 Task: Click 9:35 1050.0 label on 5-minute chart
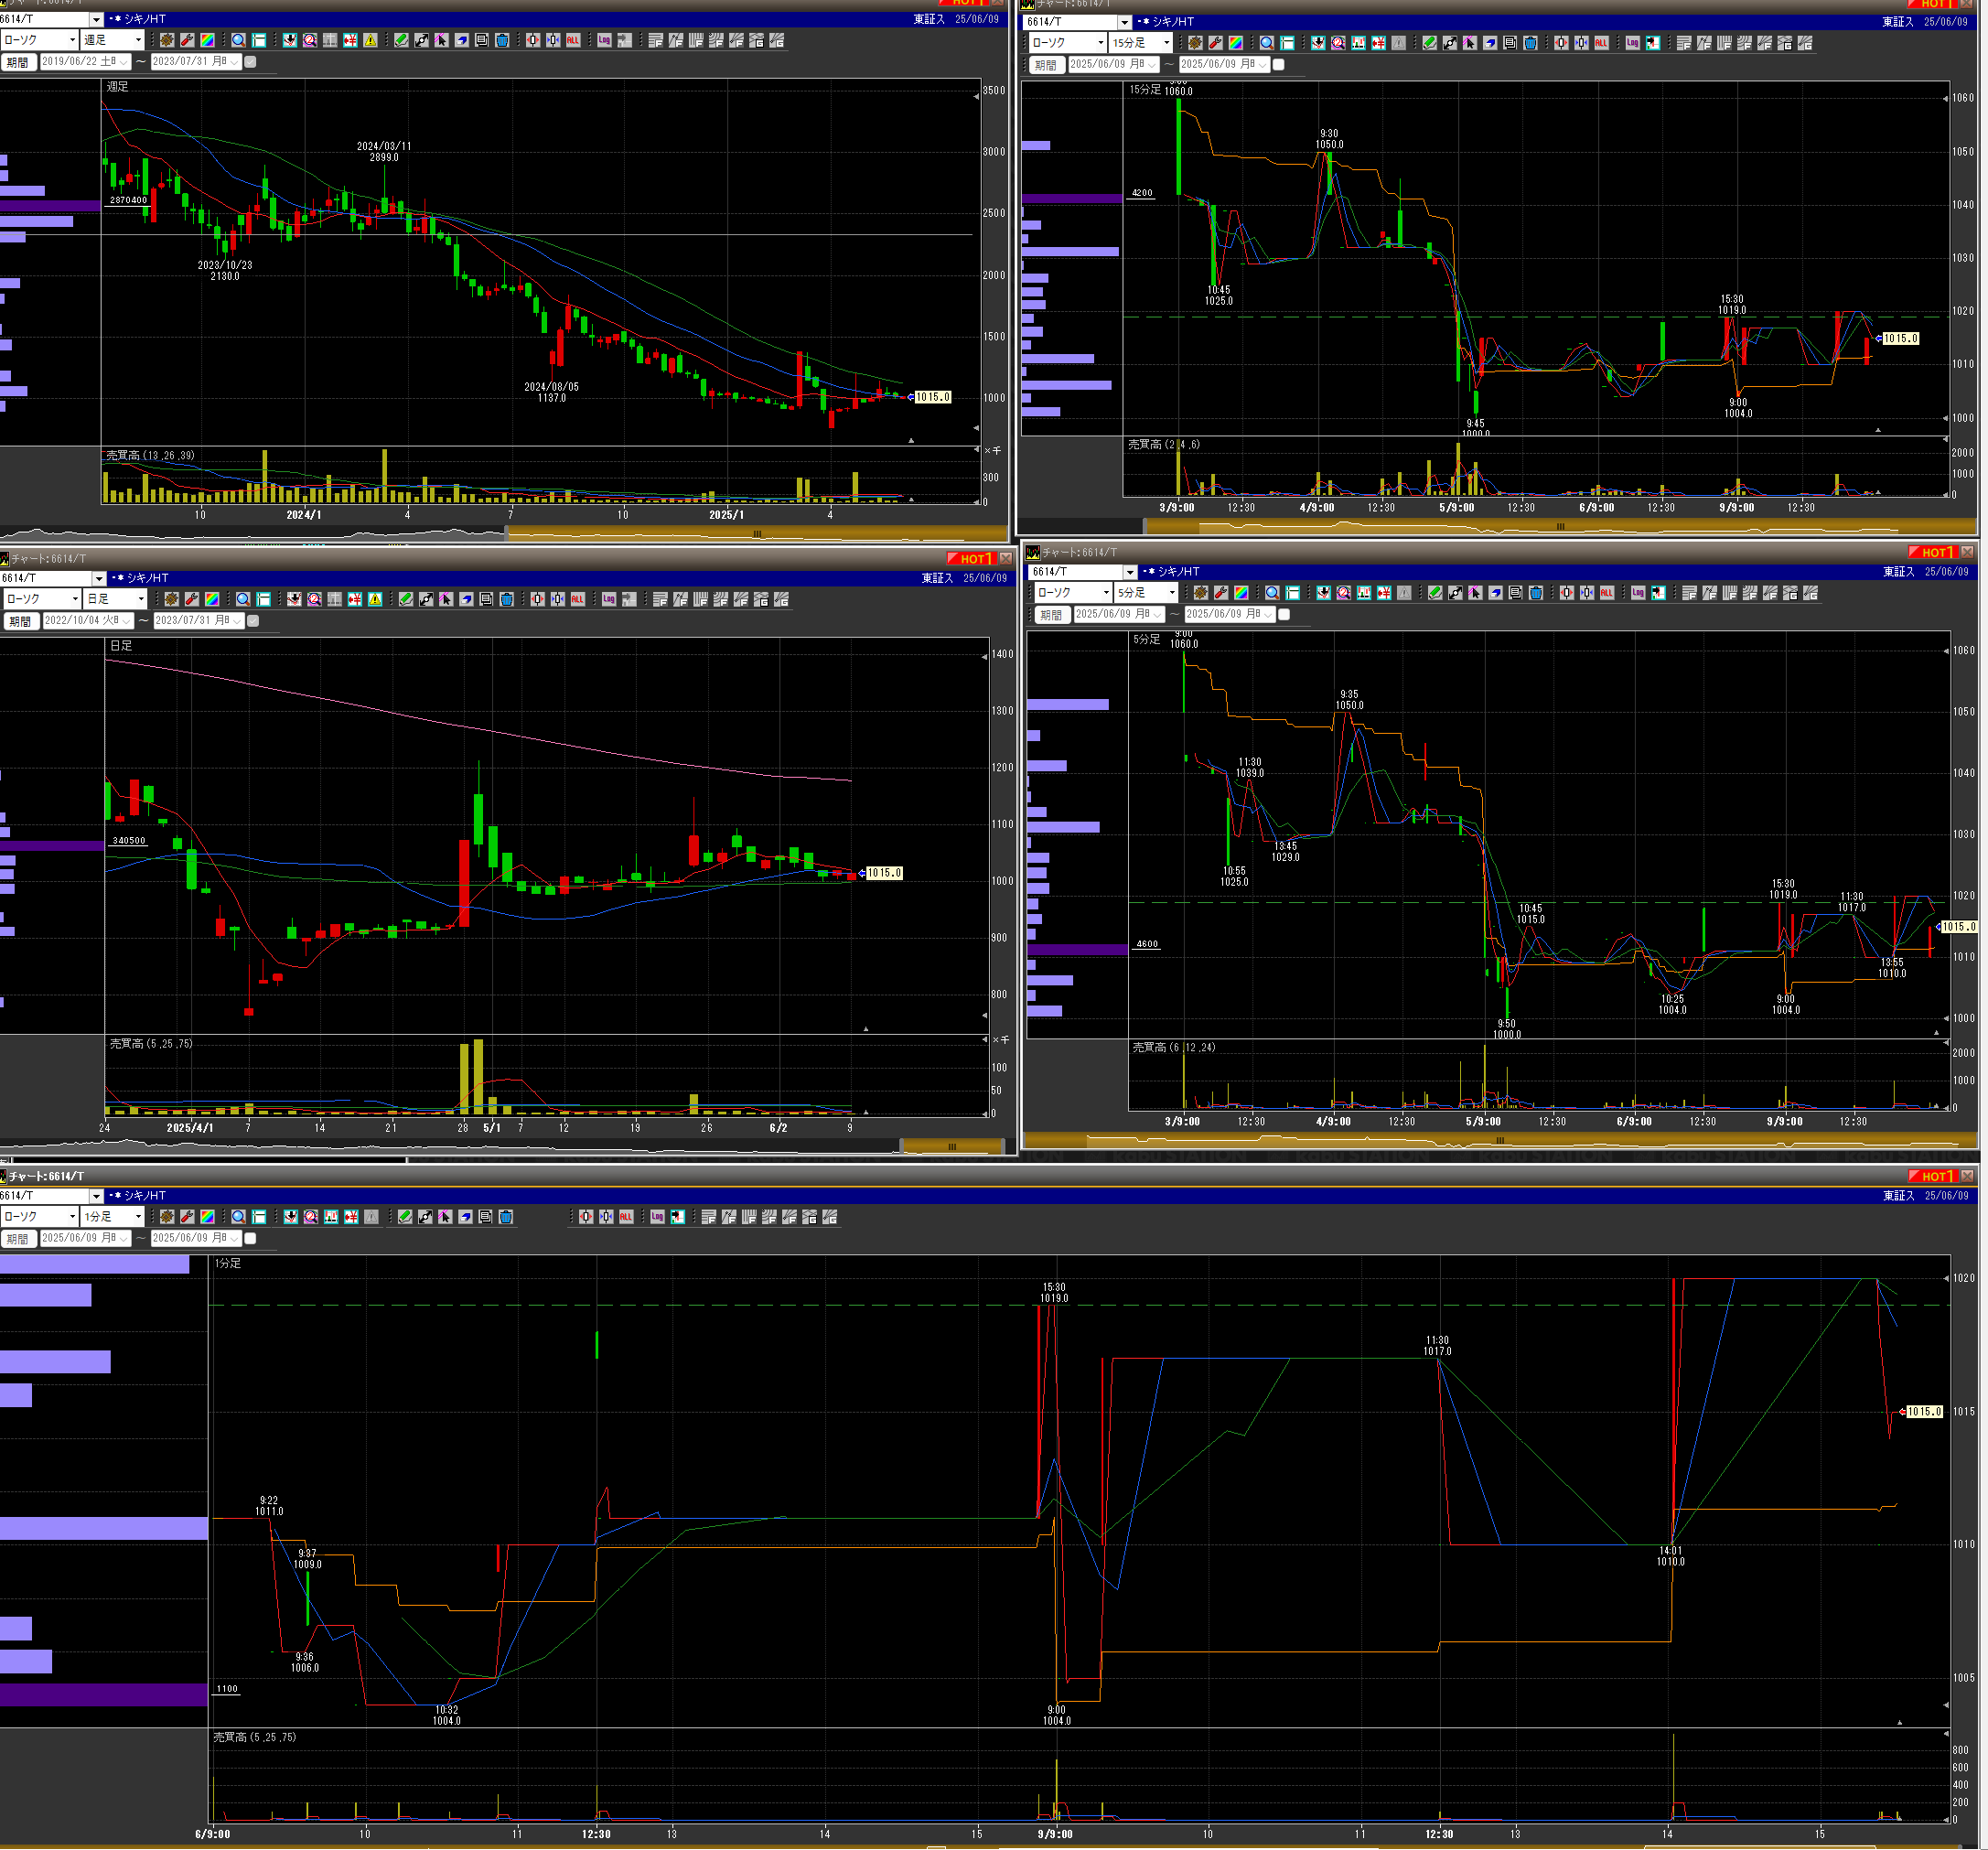point(1350,700)
